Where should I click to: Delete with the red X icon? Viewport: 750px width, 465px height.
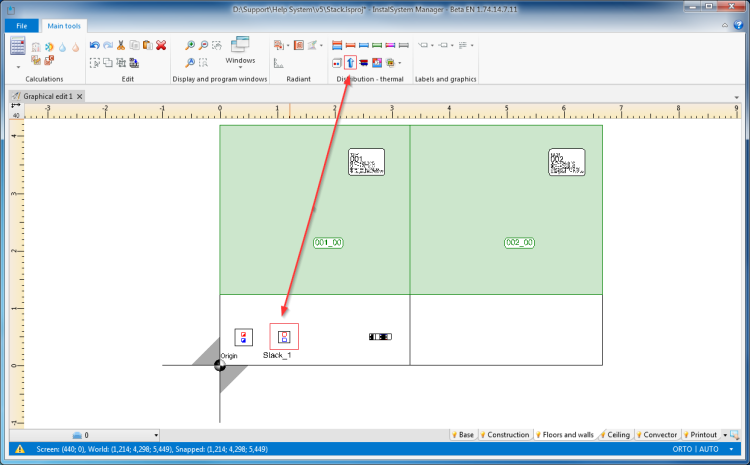tap(161, 45)
